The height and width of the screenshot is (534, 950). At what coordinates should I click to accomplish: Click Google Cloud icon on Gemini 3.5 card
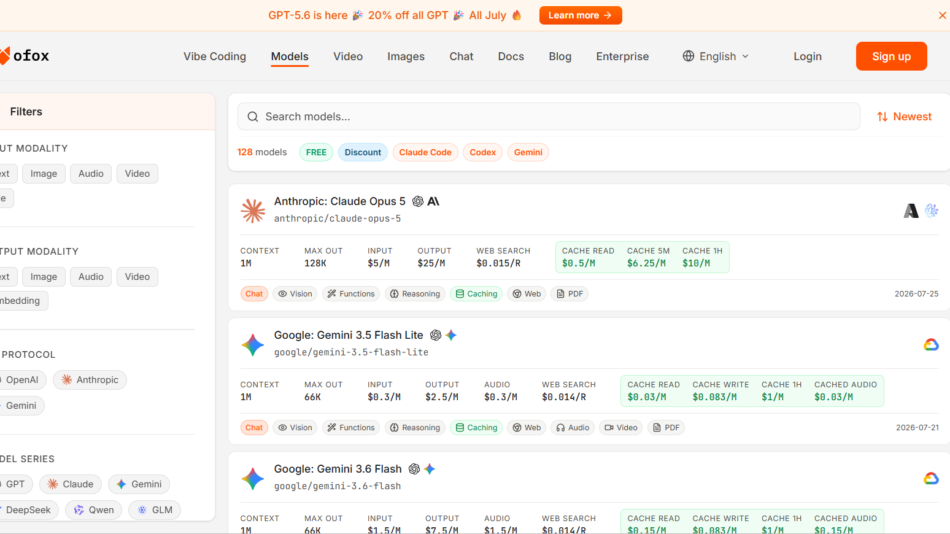coord(931,344)
